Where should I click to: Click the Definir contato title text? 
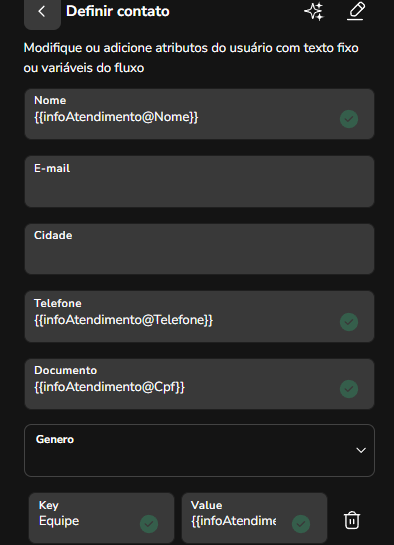118,11
